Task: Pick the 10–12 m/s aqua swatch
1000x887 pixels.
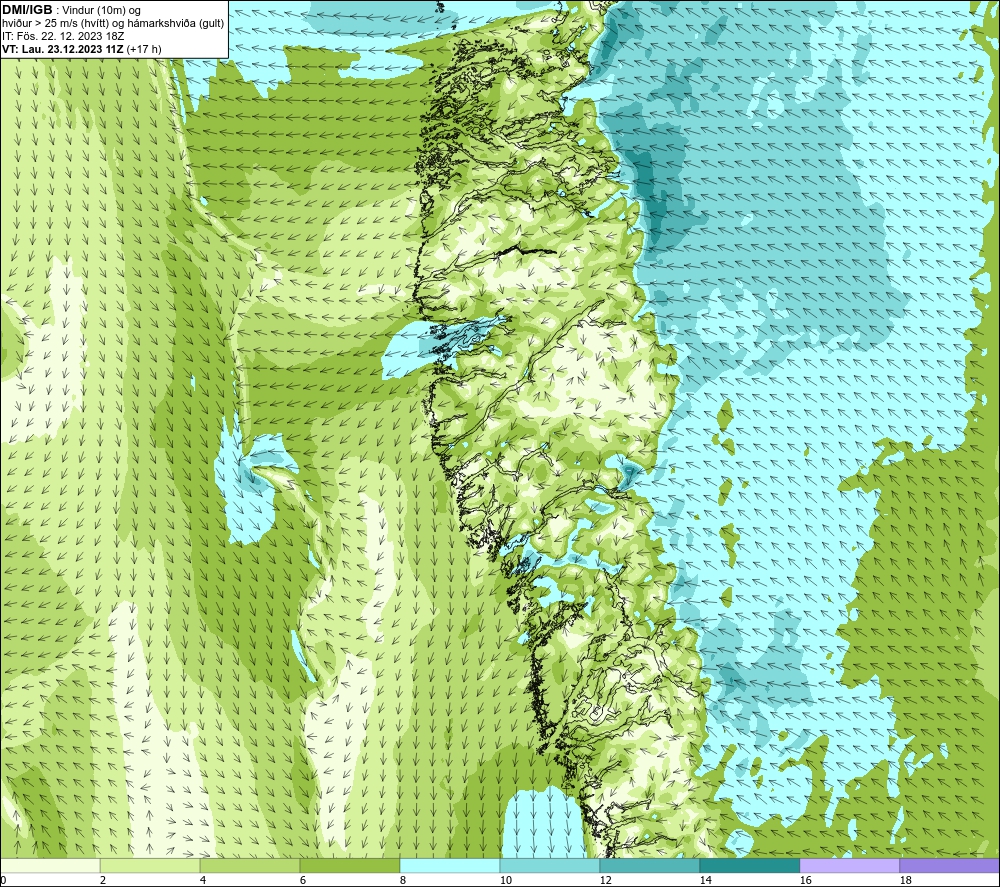Action: tap(550, 866)
